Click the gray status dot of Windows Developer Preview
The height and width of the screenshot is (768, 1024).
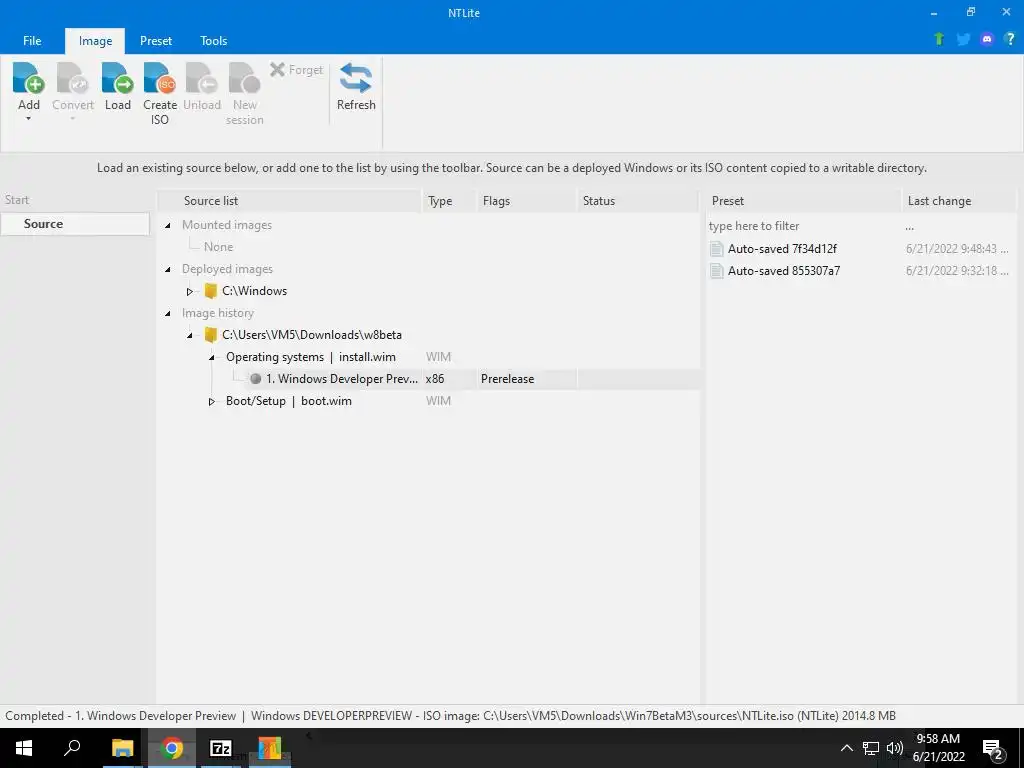click(x=256, y=379)
